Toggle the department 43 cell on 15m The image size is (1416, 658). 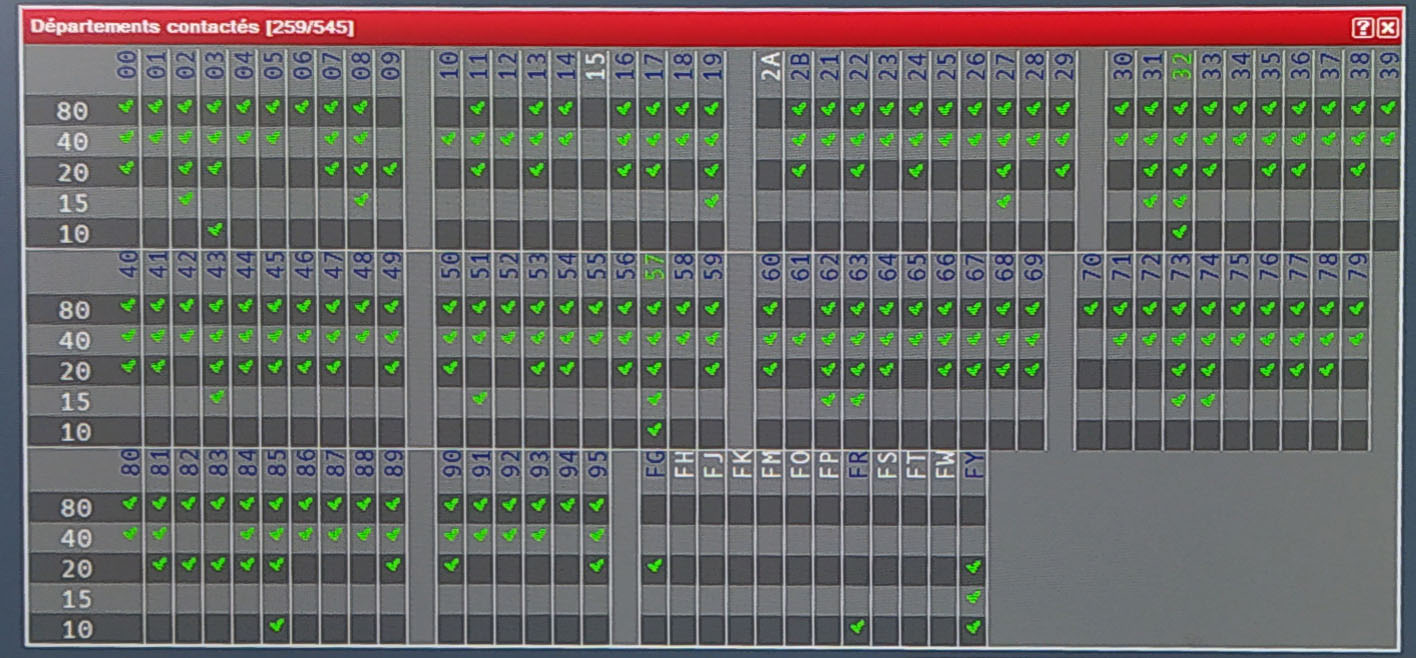tap(217, 397)
